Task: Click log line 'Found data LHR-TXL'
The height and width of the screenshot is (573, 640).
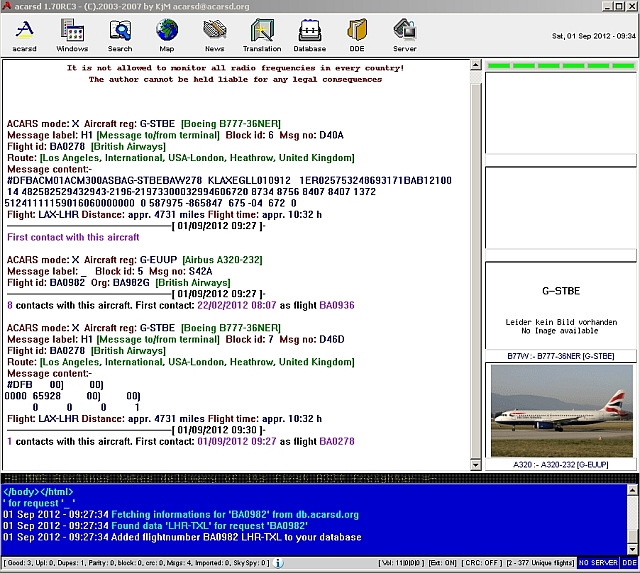Action: [x=156, y=526]
